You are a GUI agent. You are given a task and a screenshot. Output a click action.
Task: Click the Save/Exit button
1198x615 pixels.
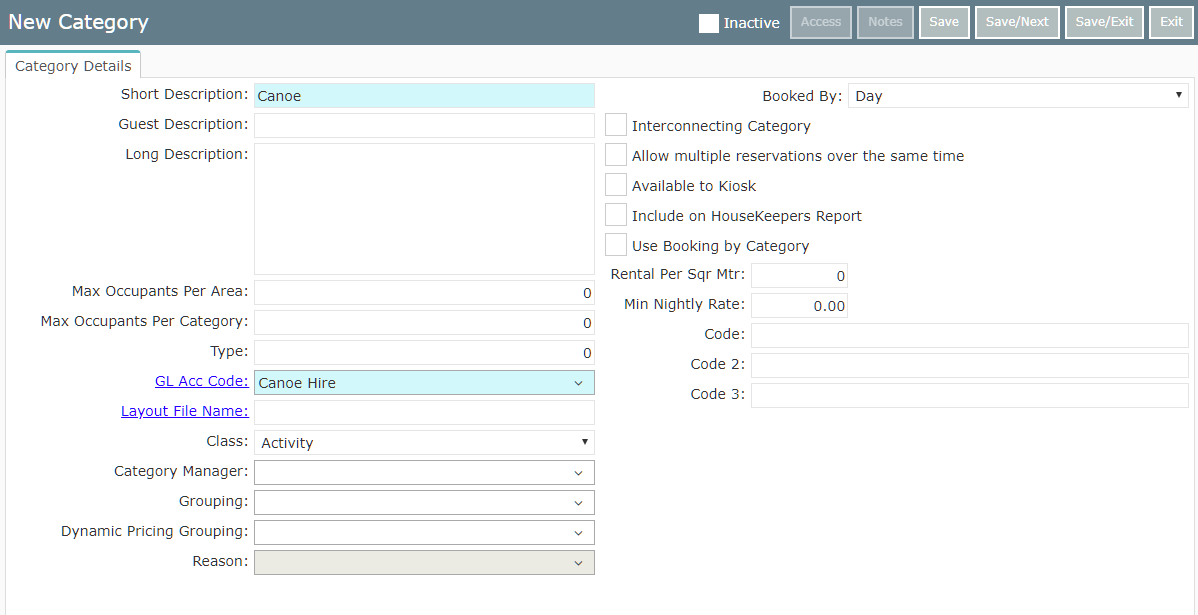point(1104,22)
